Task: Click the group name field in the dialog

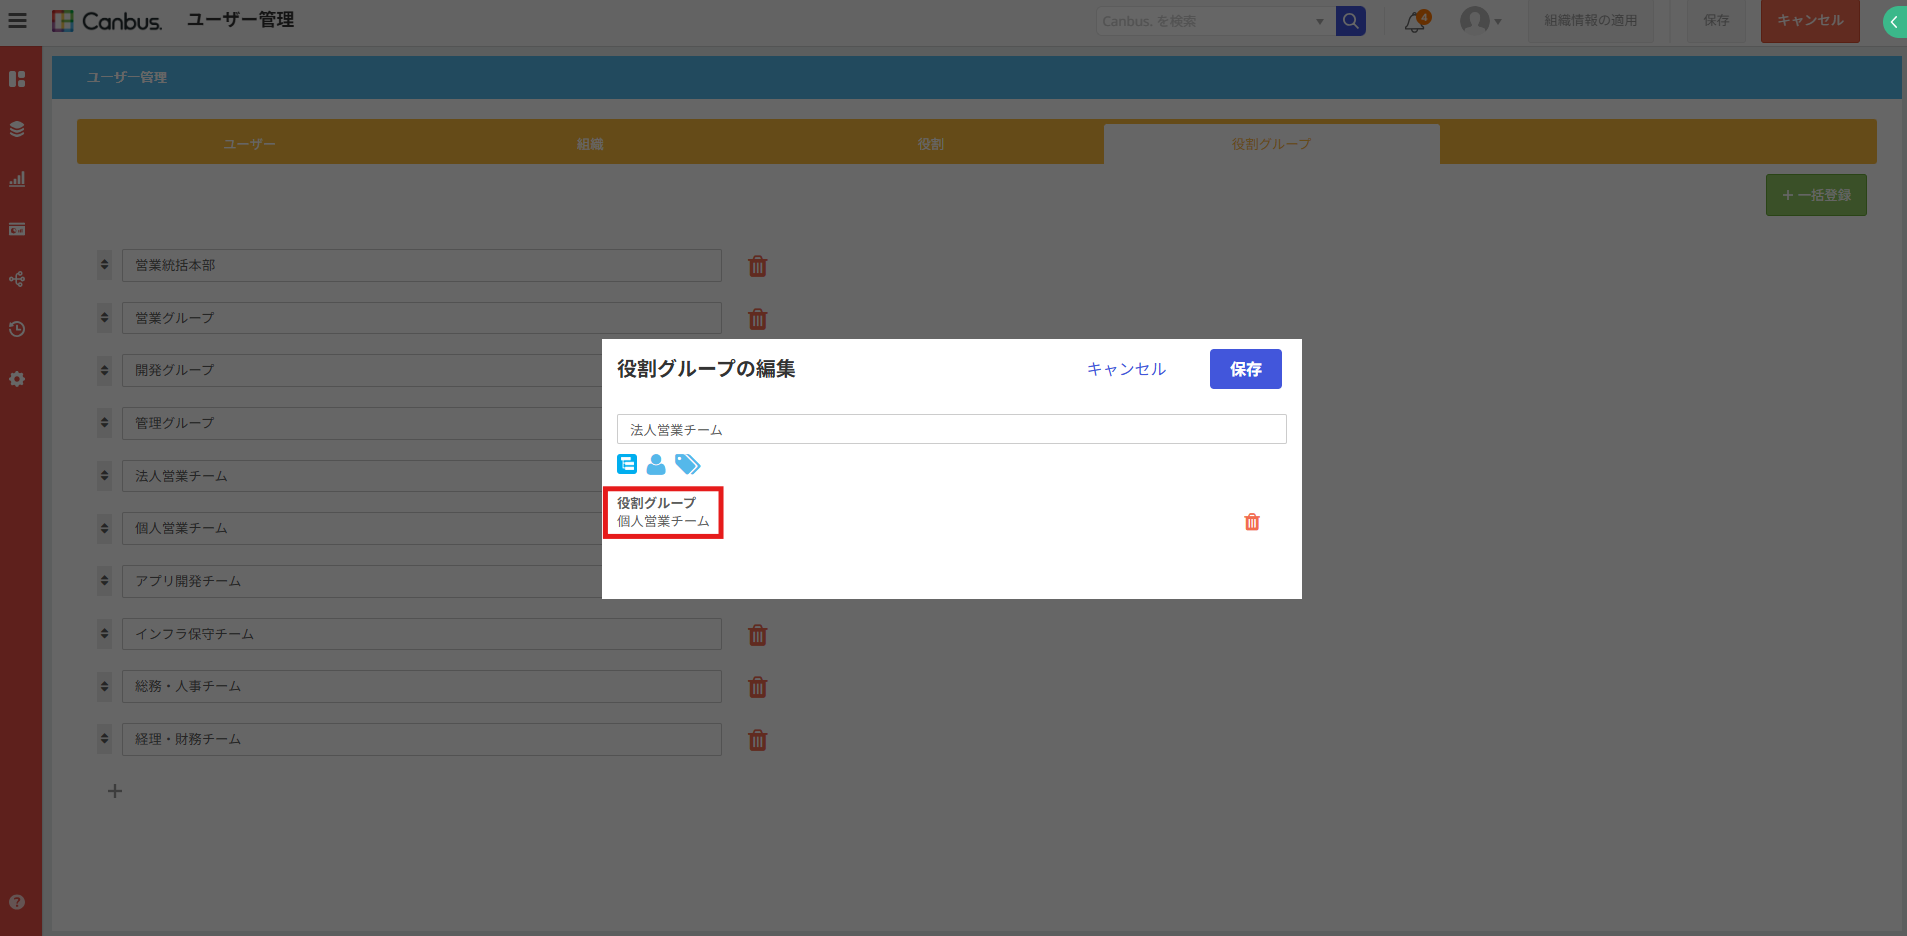Action: [x=951, y=430]
